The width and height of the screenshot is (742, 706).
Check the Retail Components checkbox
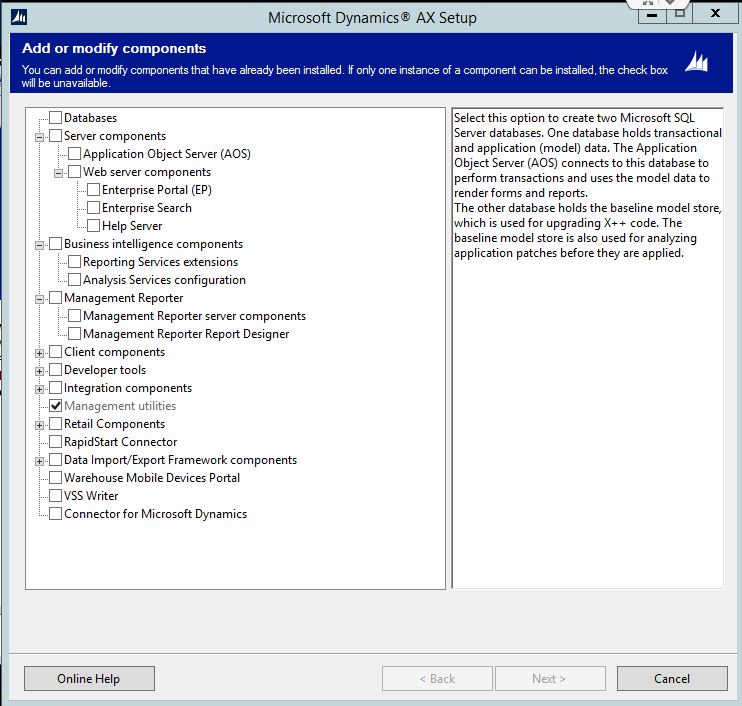(x=55, y=424)
